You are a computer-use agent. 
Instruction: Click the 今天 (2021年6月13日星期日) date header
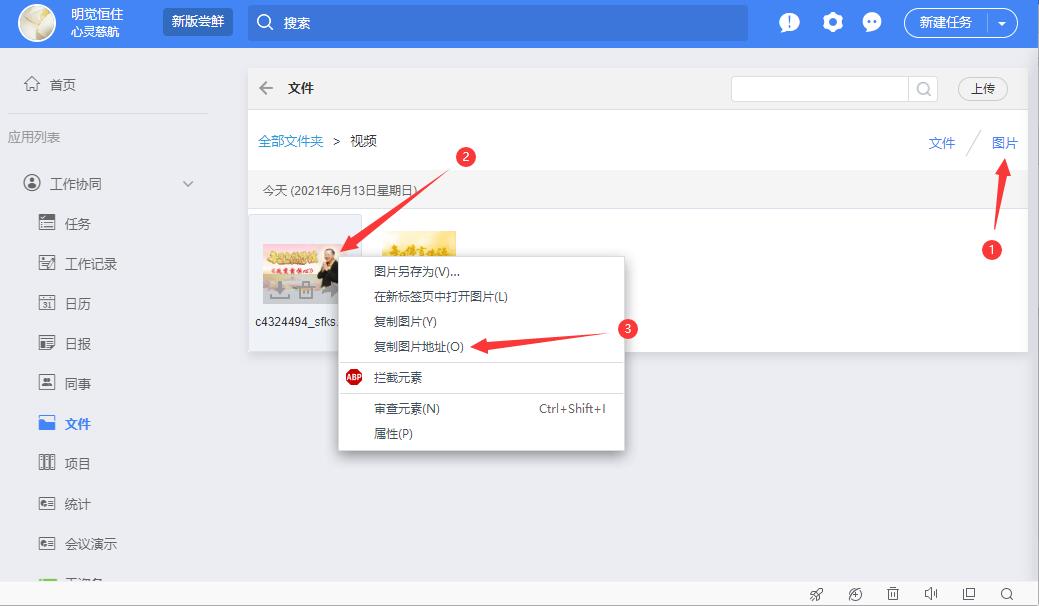(339, 191)
